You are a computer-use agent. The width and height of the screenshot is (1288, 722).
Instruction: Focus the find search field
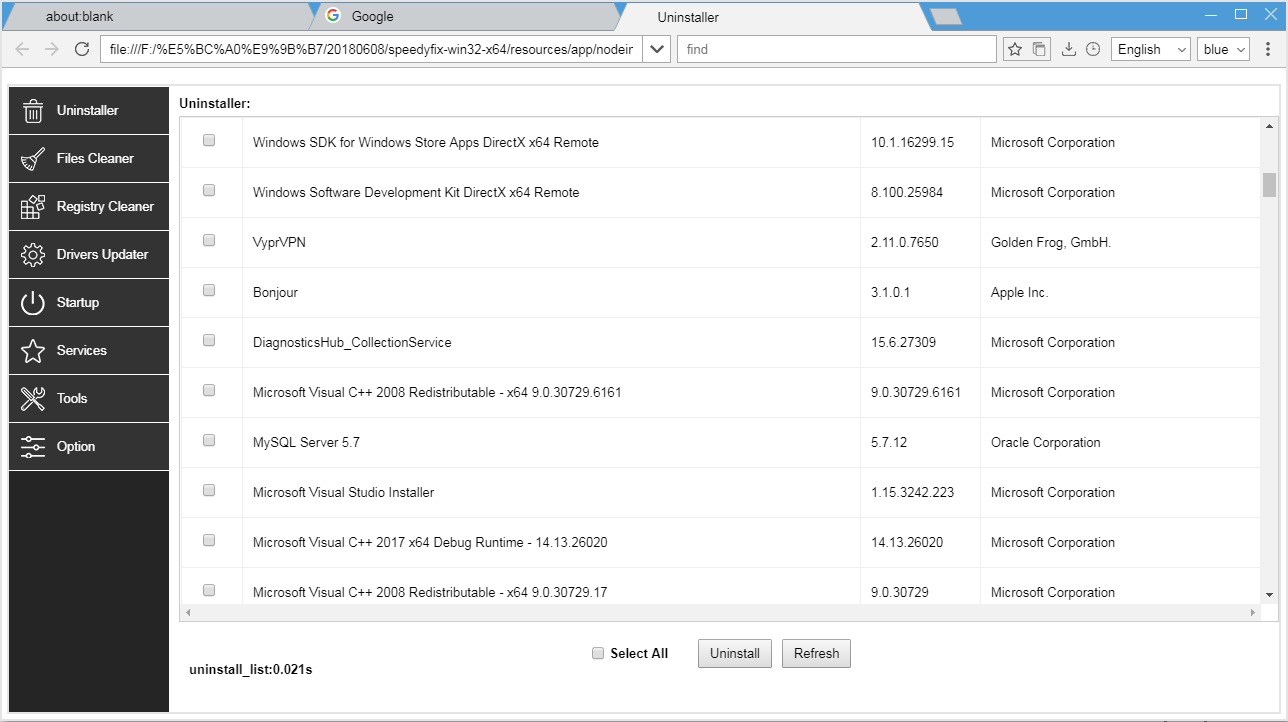[836, 49]
